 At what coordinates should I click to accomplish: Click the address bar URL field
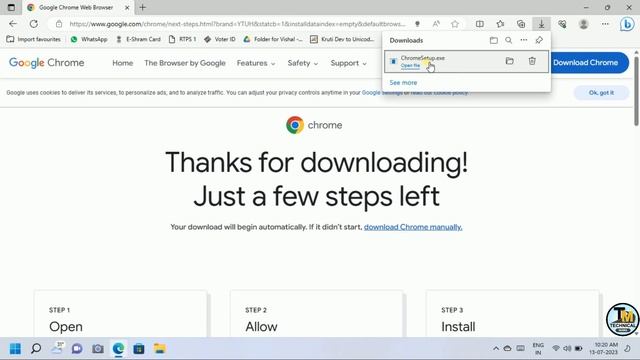pos(238,24)
